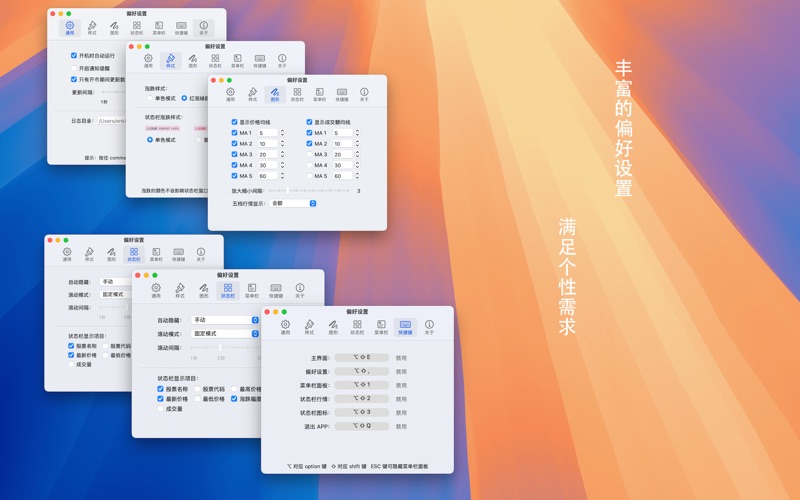Image resolution: width=800 pixels, height=500 pixels.
Task: Click the 关于 info icon in the 快捷键 window
Action: tap(429, 325)
